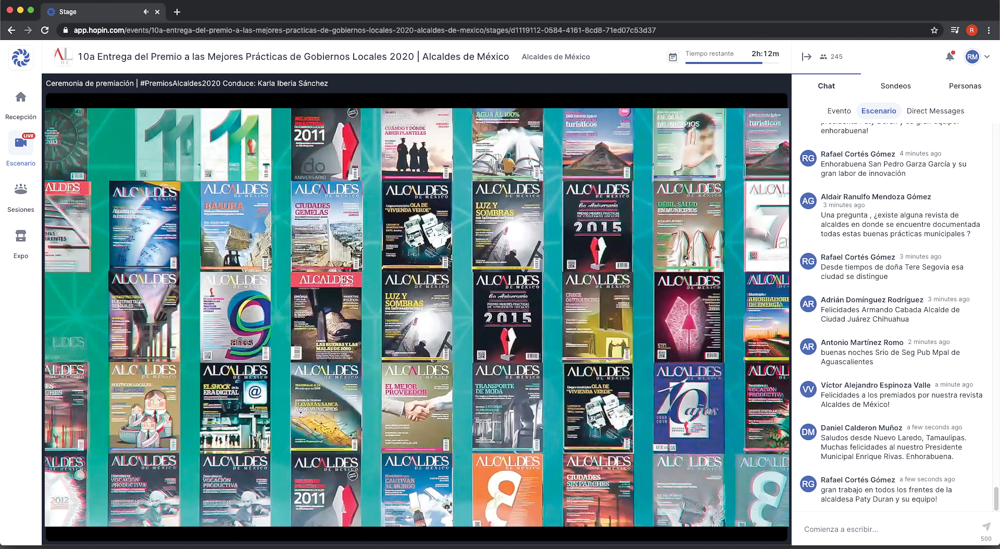Click the 'Ceremonia de premiación' stage caption
This screenshot has width=1000, height=549.
tap(187, 83)
